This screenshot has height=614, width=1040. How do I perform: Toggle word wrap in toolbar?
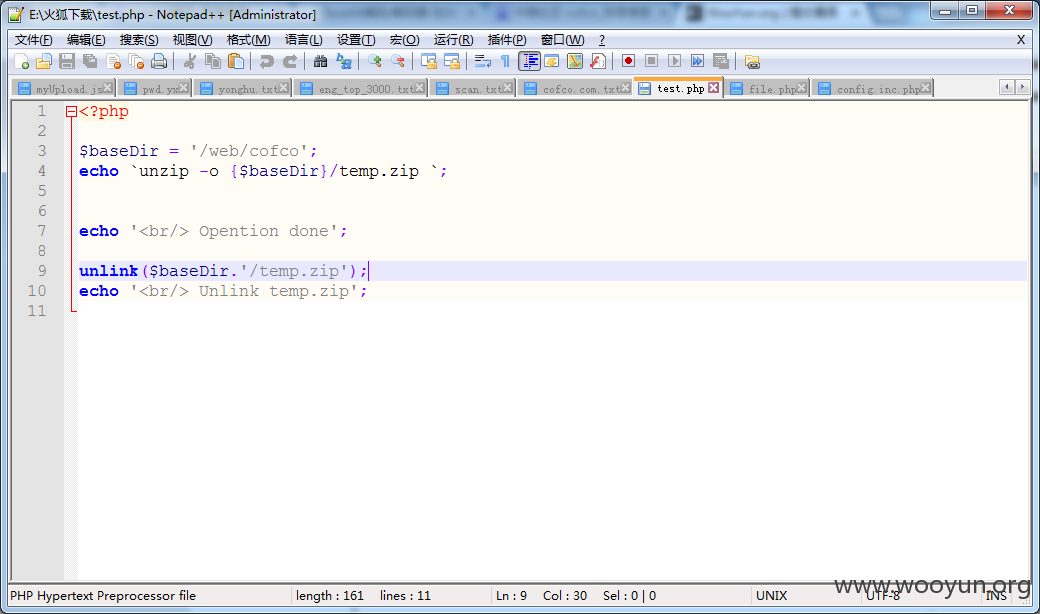tap(482, 62)
